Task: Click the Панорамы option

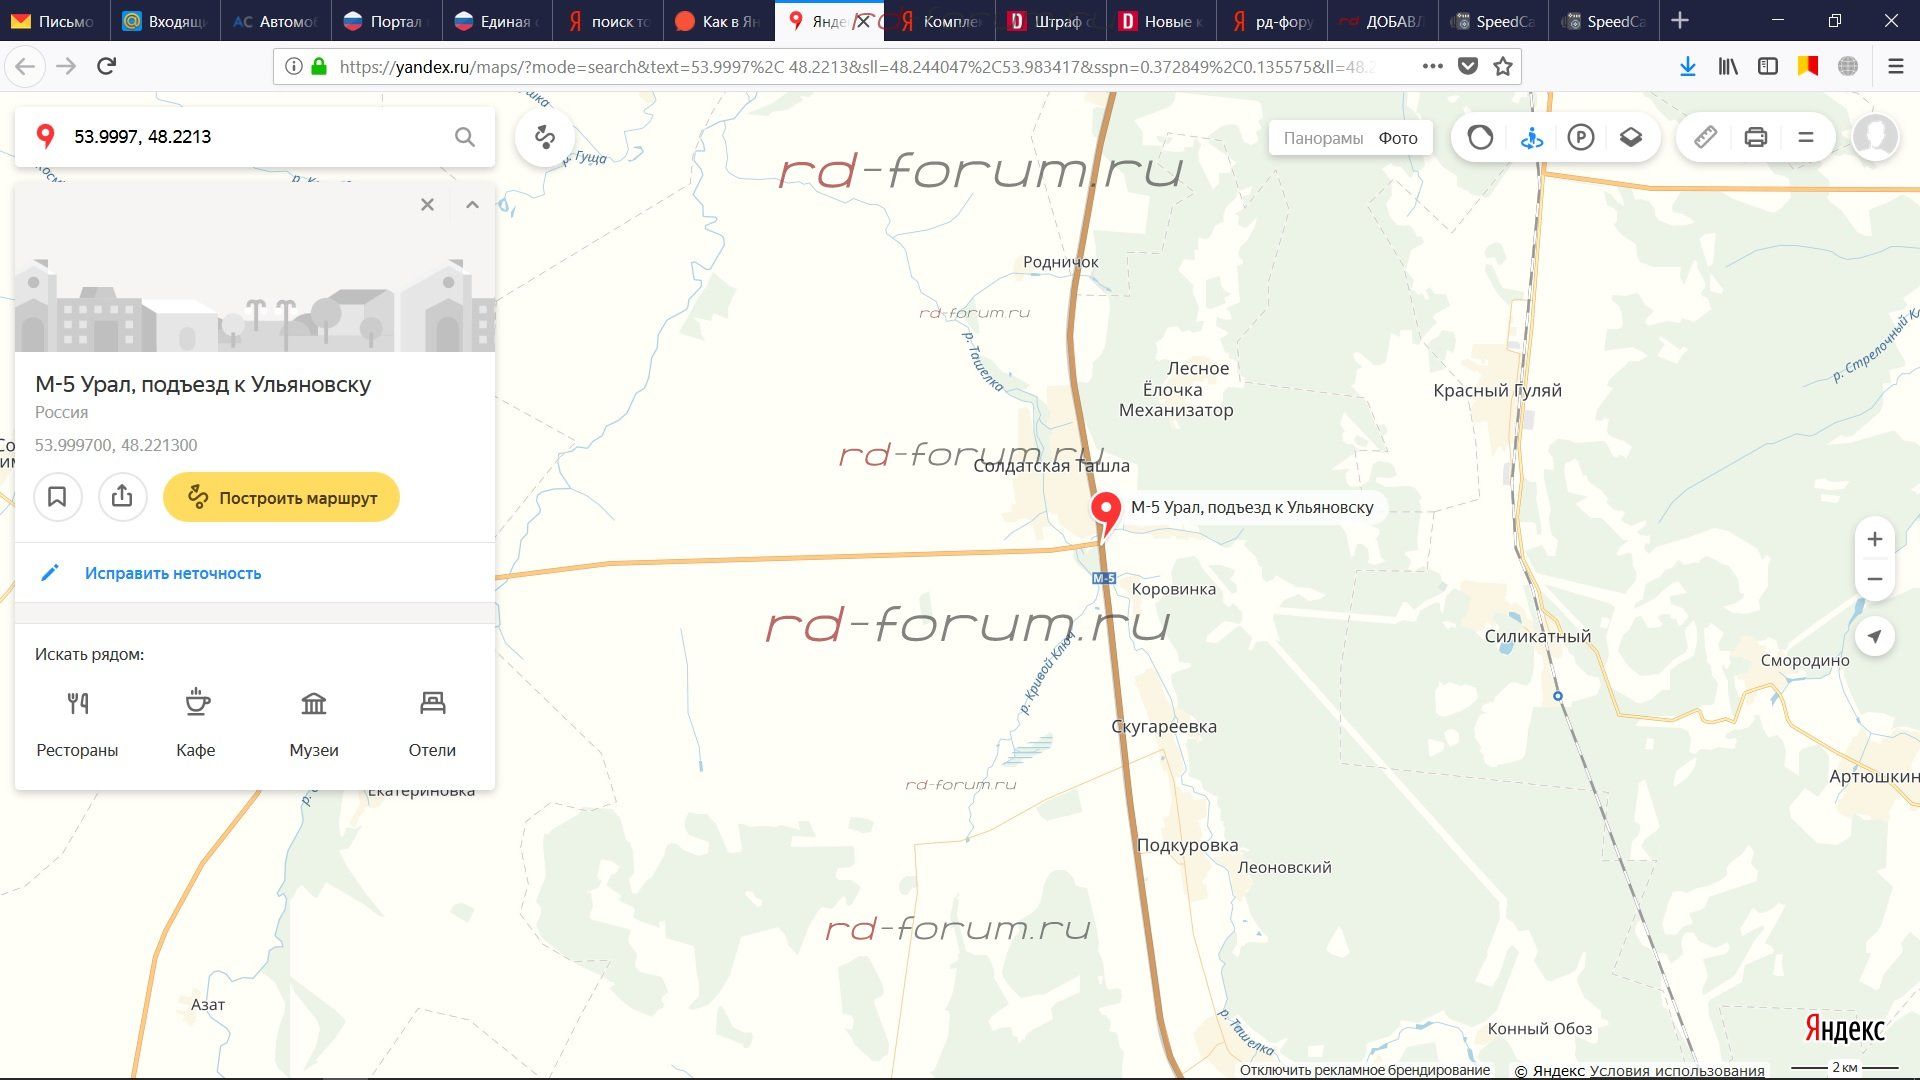Action: (1322, 138)
